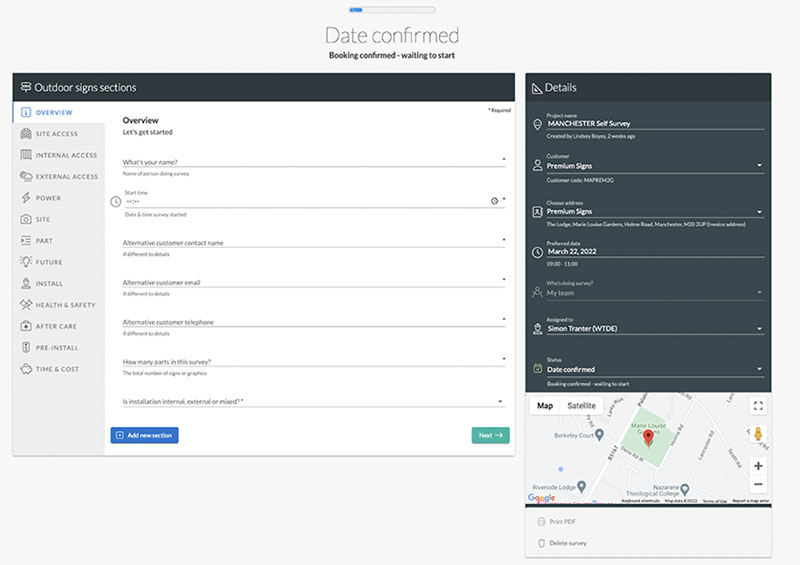Click the Keyboard shortcuts map link
This screenshot has height=565, width=800.
(x=641, y=501)
